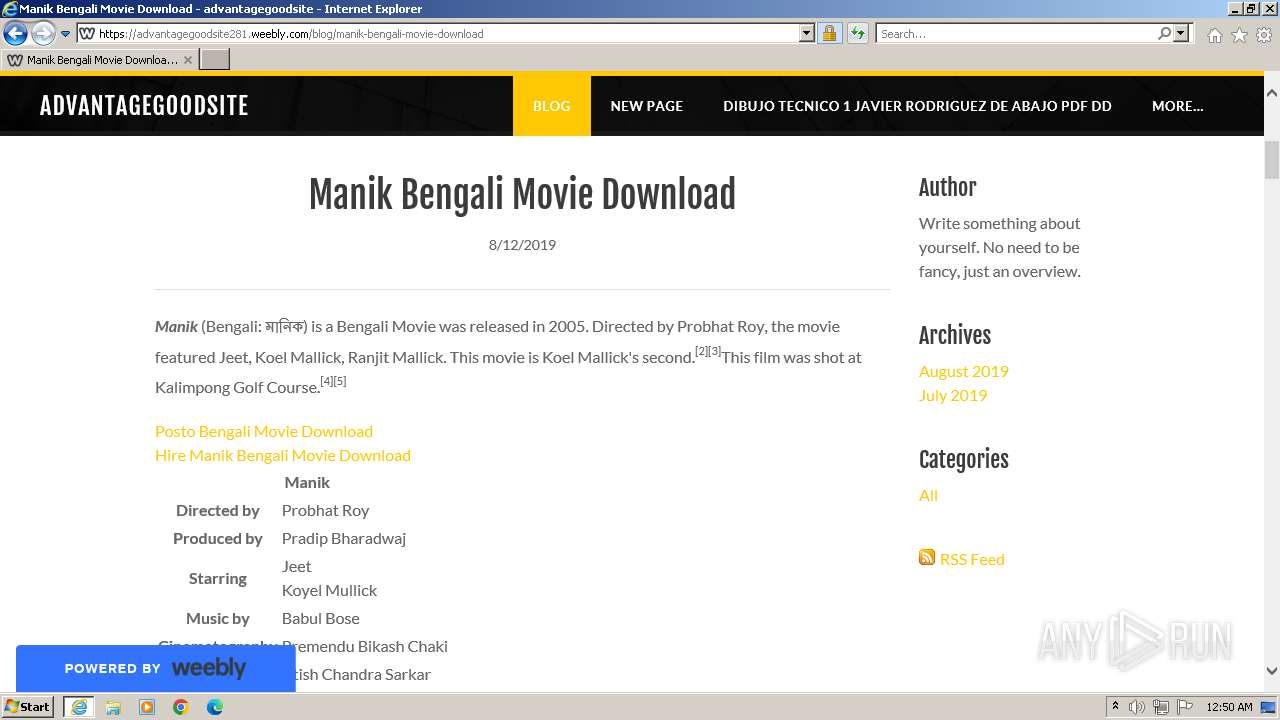Open citation reference [5]
The width and height of the screenshot is (1280, 720).
(x=340, y=381)
